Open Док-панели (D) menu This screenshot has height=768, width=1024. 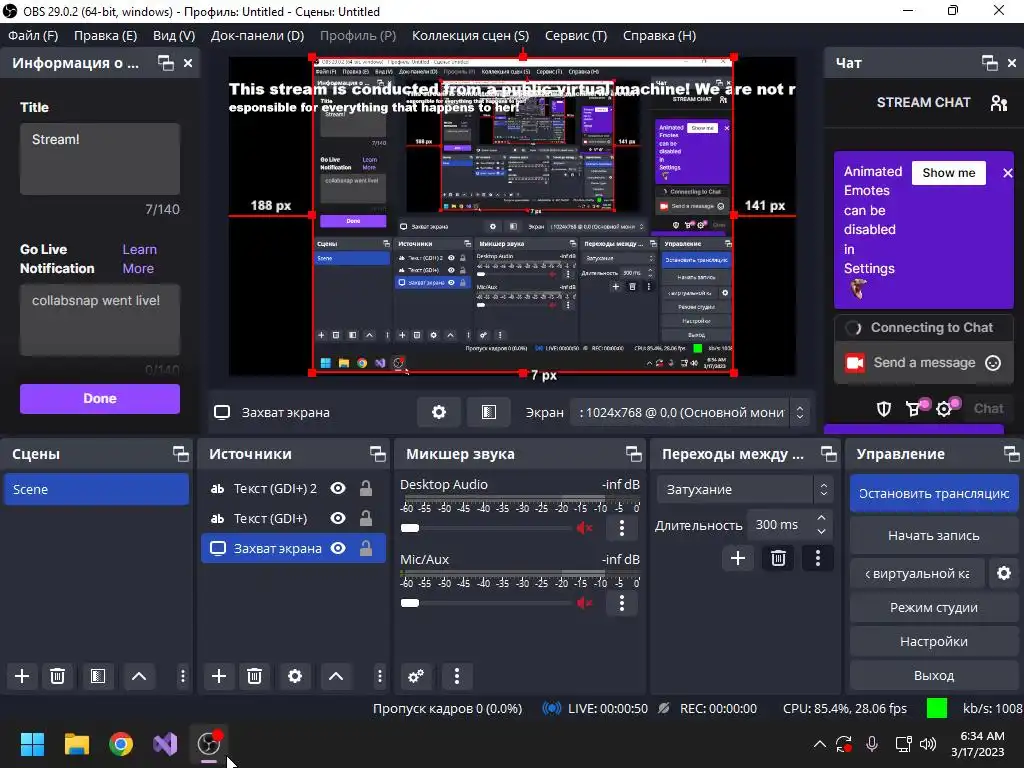[257, 36]
